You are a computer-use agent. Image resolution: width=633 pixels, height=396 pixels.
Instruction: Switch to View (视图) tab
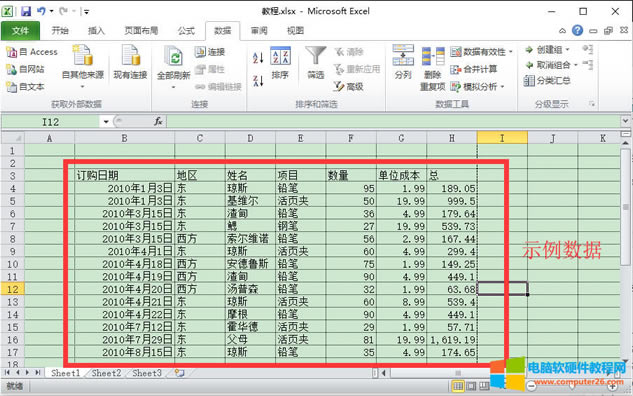click(x=295, y=31)
